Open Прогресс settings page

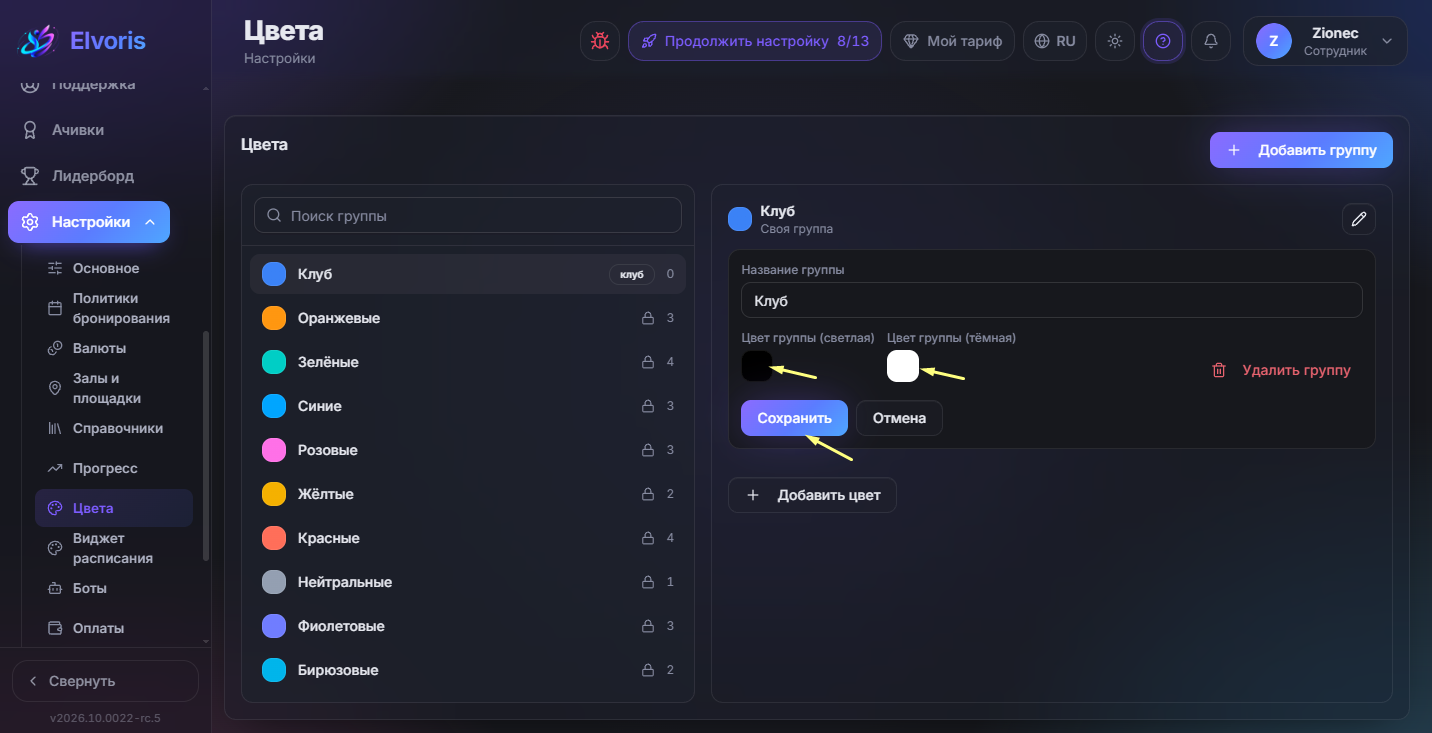coord(105,468)
